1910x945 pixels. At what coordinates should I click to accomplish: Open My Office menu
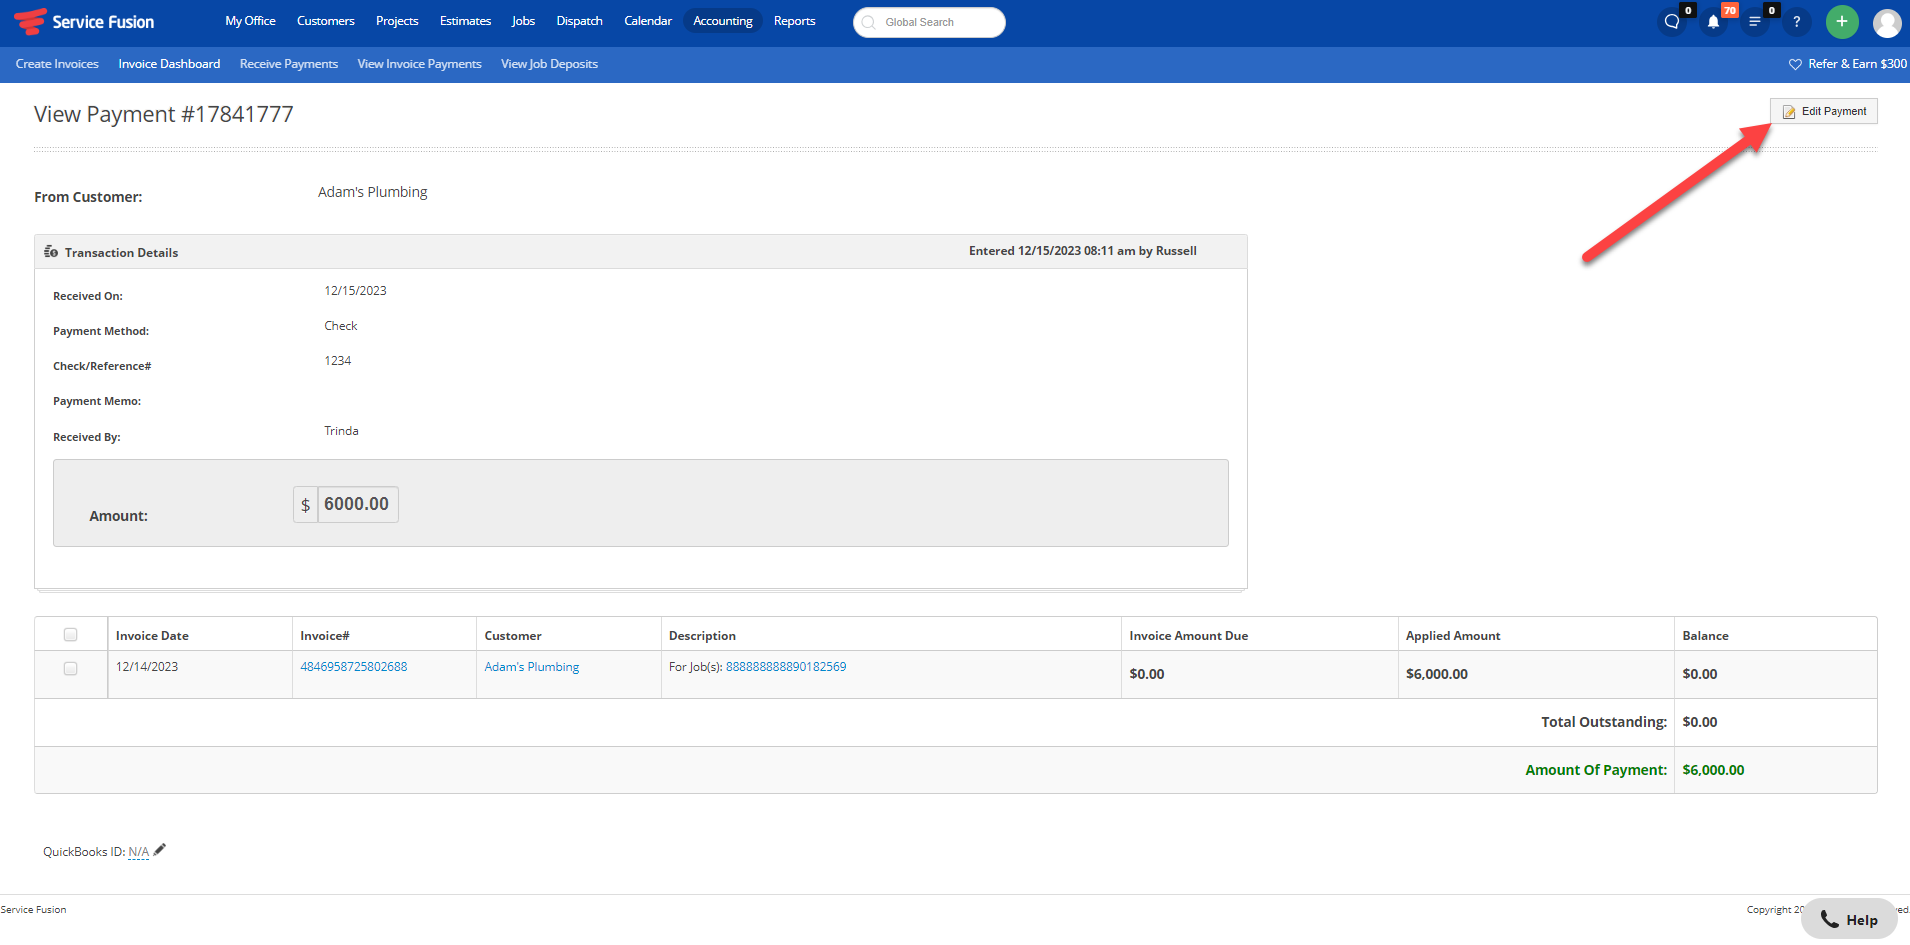pyautogui.click(x=250, y=21)
